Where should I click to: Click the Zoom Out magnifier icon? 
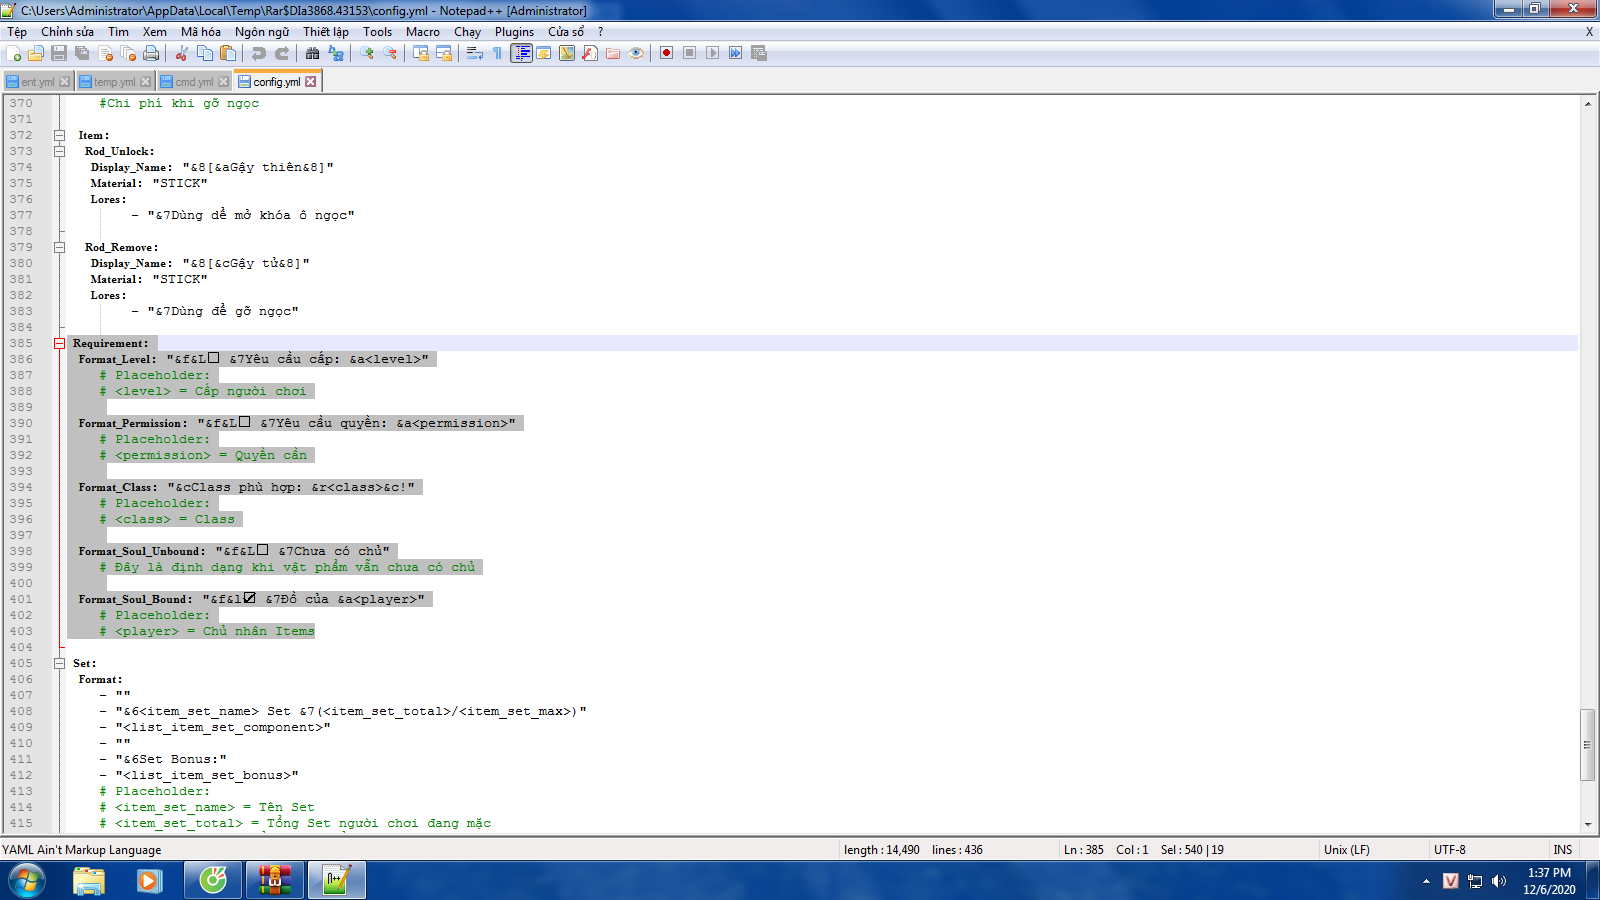click(390, 53)
